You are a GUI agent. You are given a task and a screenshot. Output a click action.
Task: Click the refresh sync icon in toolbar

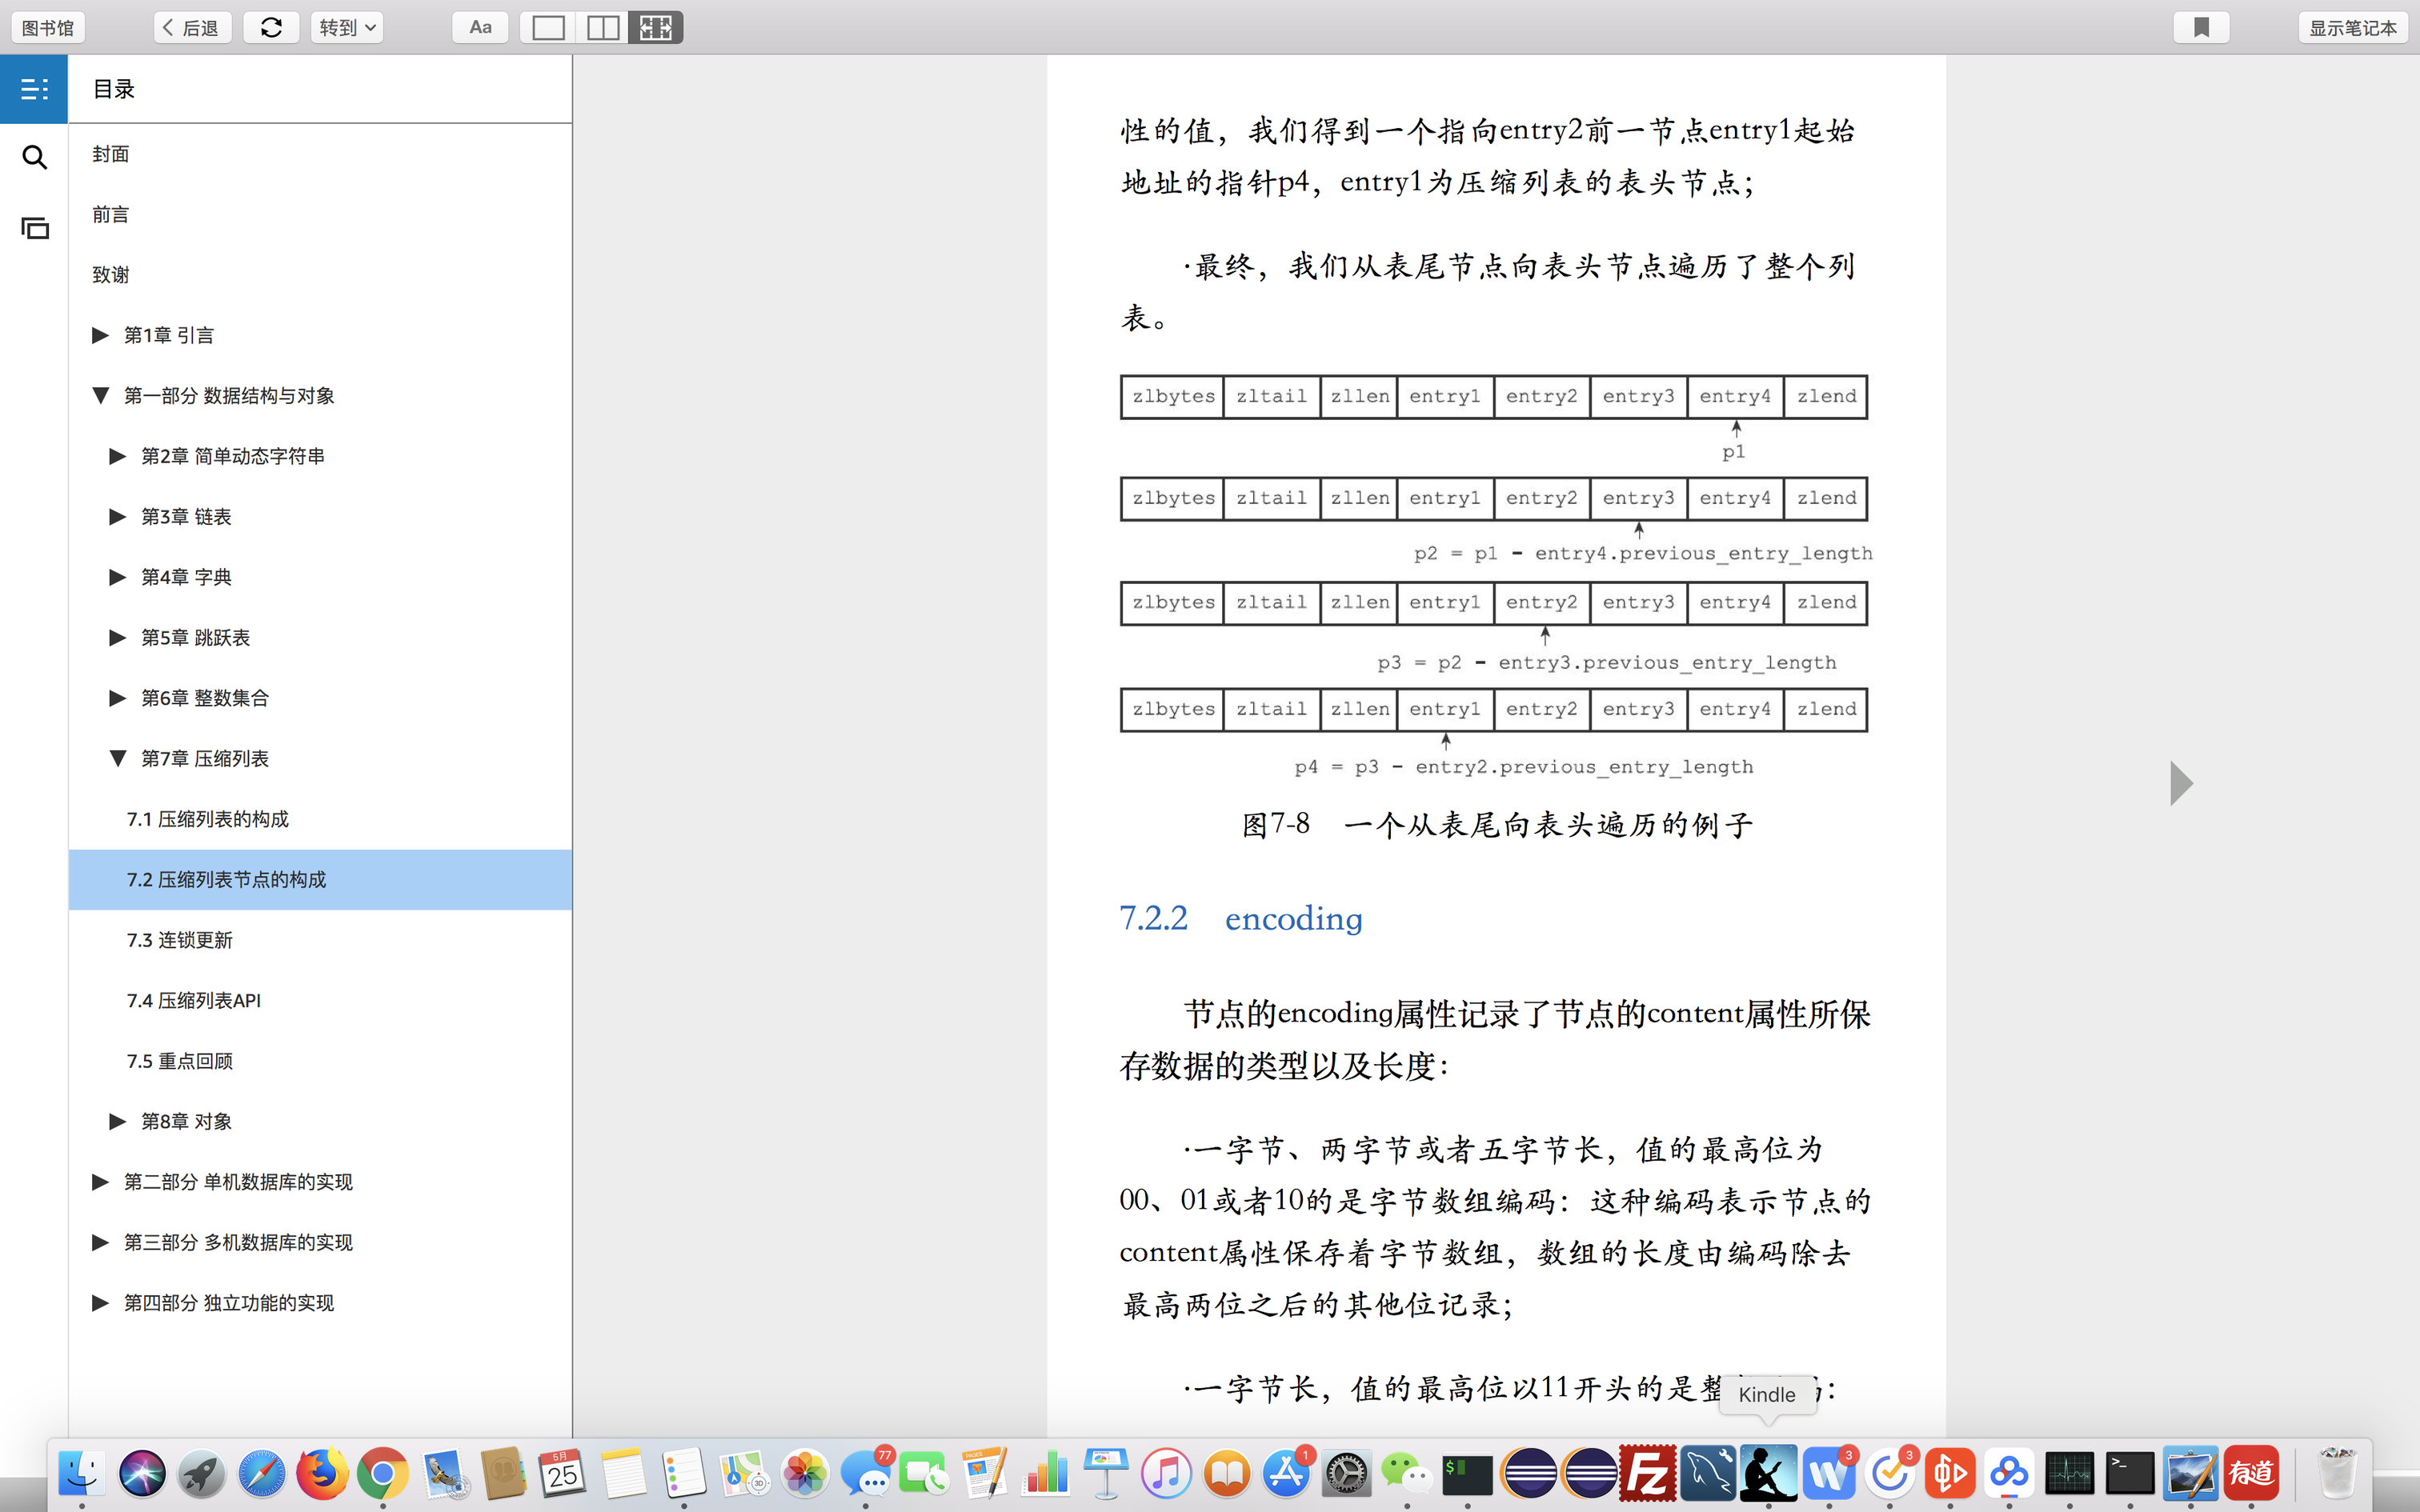[271, 27]
